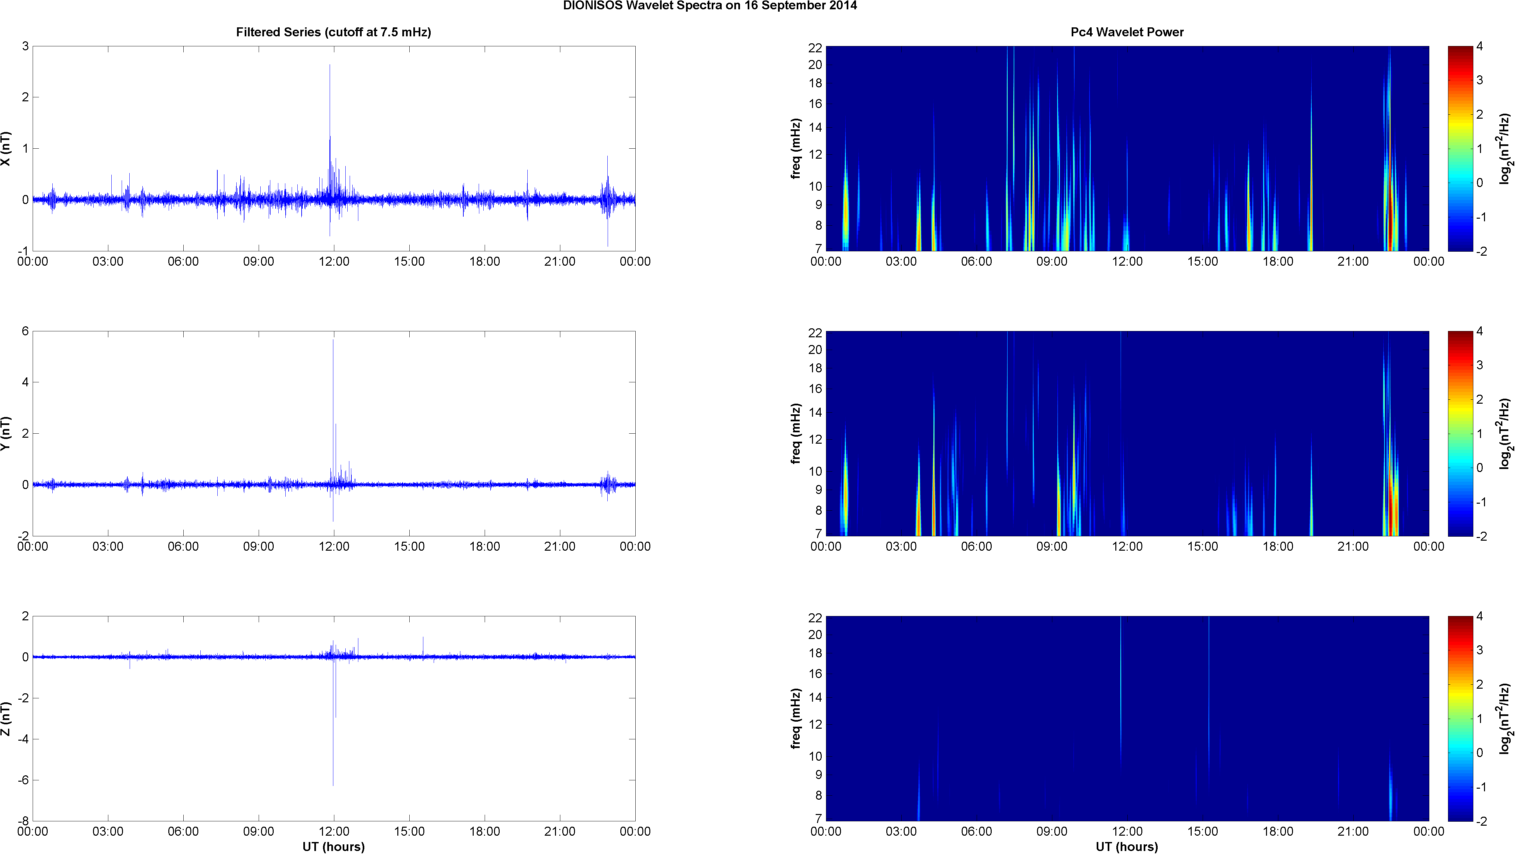The height and width of the screenshot is (854, 1515).
Task: Click the 'Z (nT)' axis label
Action: pyautogui.click(x=7, y=718)
